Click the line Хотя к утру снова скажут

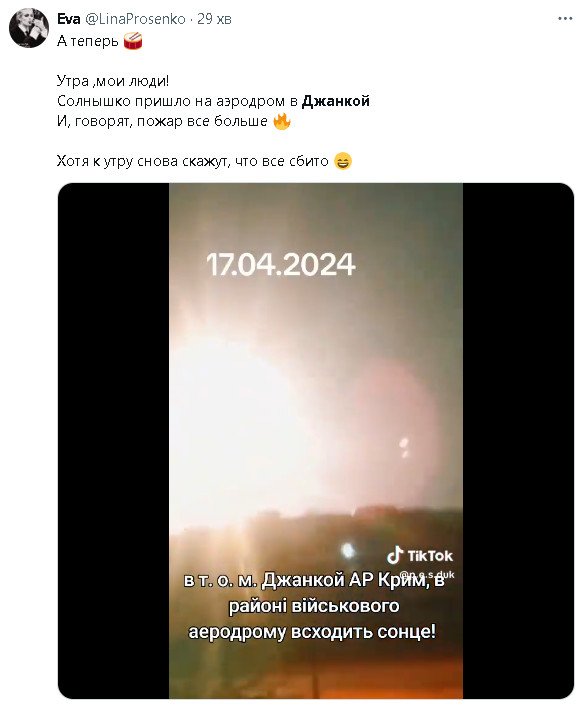point(192,161)
